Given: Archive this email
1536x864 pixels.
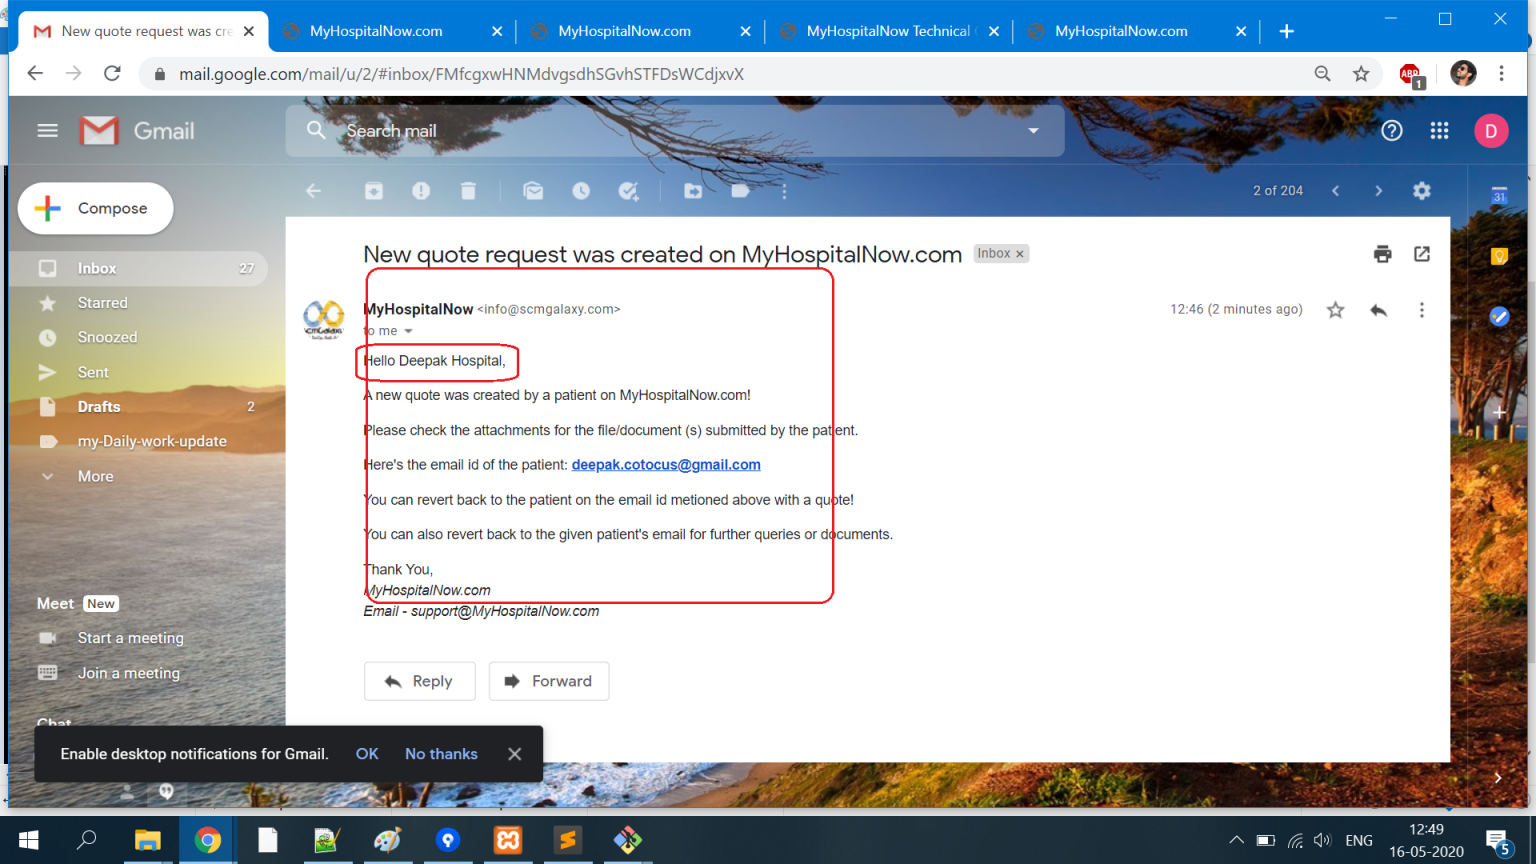Looking at the screenshot, I should (x=374, y=191).
